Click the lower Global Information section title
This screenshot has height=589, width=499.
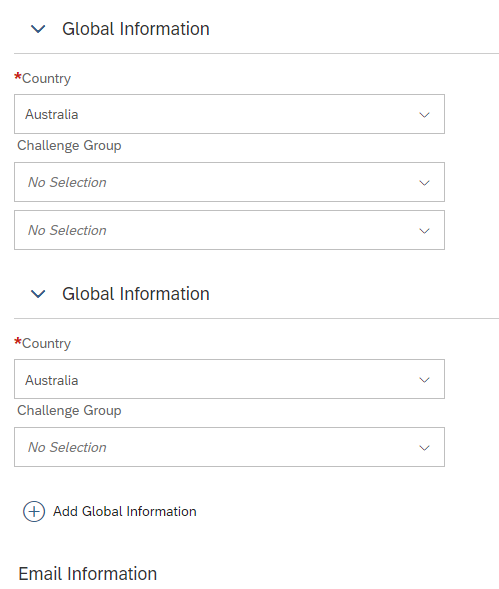(x=136, y=294)
